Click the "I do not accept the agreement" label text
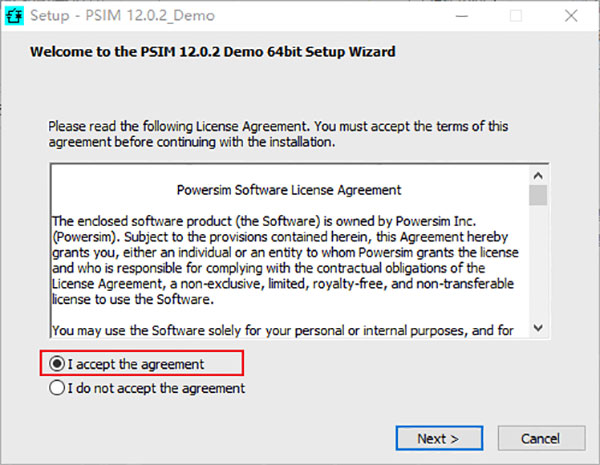Image resolution: width=600 pixels, height=465 pixels. [156, 388]
